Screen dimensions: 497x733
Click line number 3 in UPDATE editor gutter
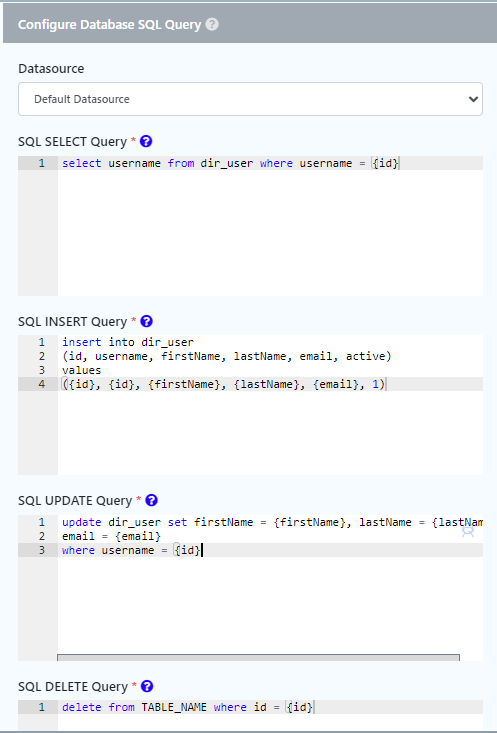tap(42, 550)
